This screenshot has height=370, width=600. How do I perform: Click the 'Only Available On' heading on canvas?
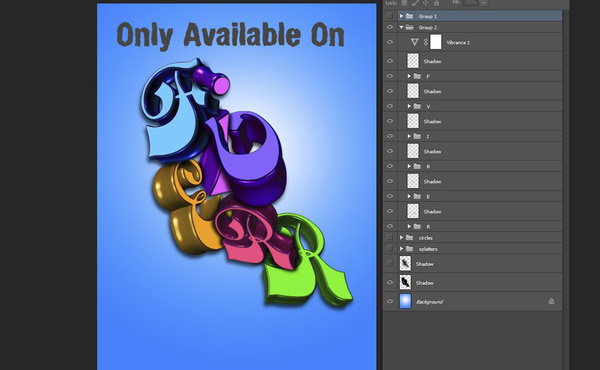coord(230,35)
